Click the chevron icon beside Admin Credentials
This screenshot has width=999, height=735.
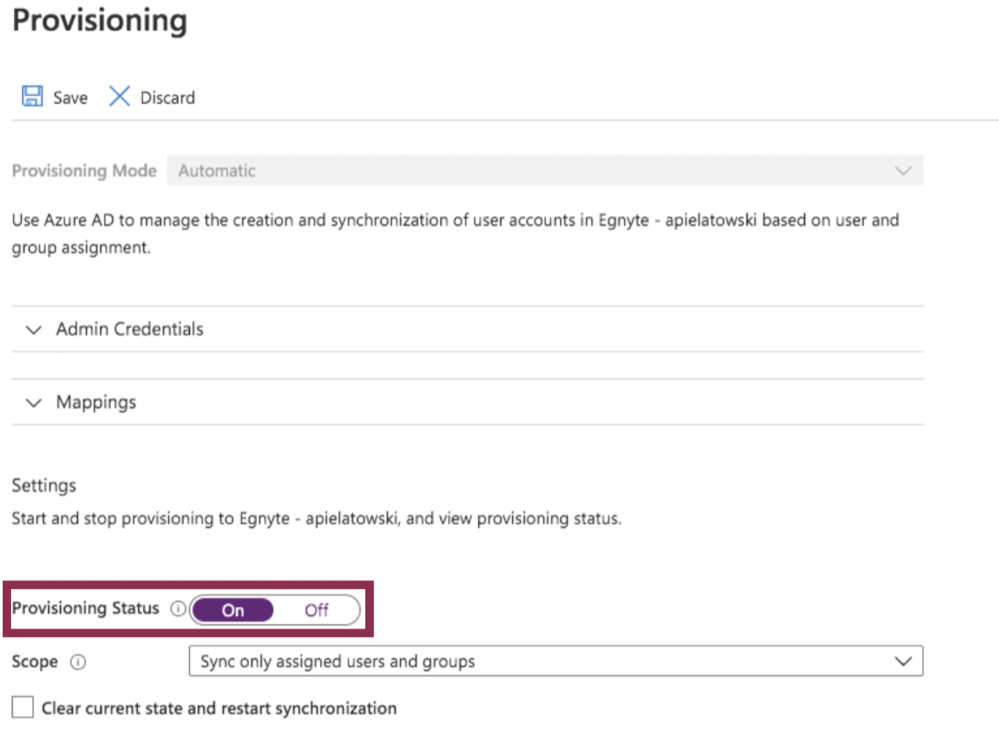33,329
